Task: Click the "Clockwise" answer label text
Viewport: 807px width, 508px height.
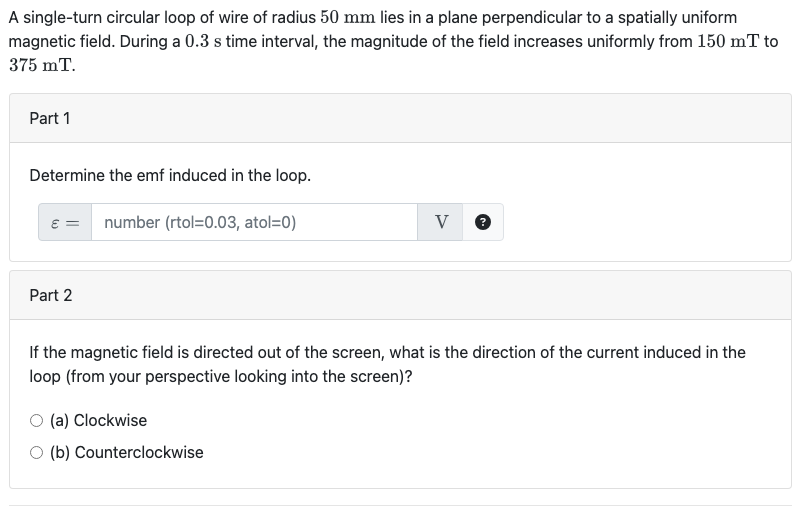Action: point(110,421)
